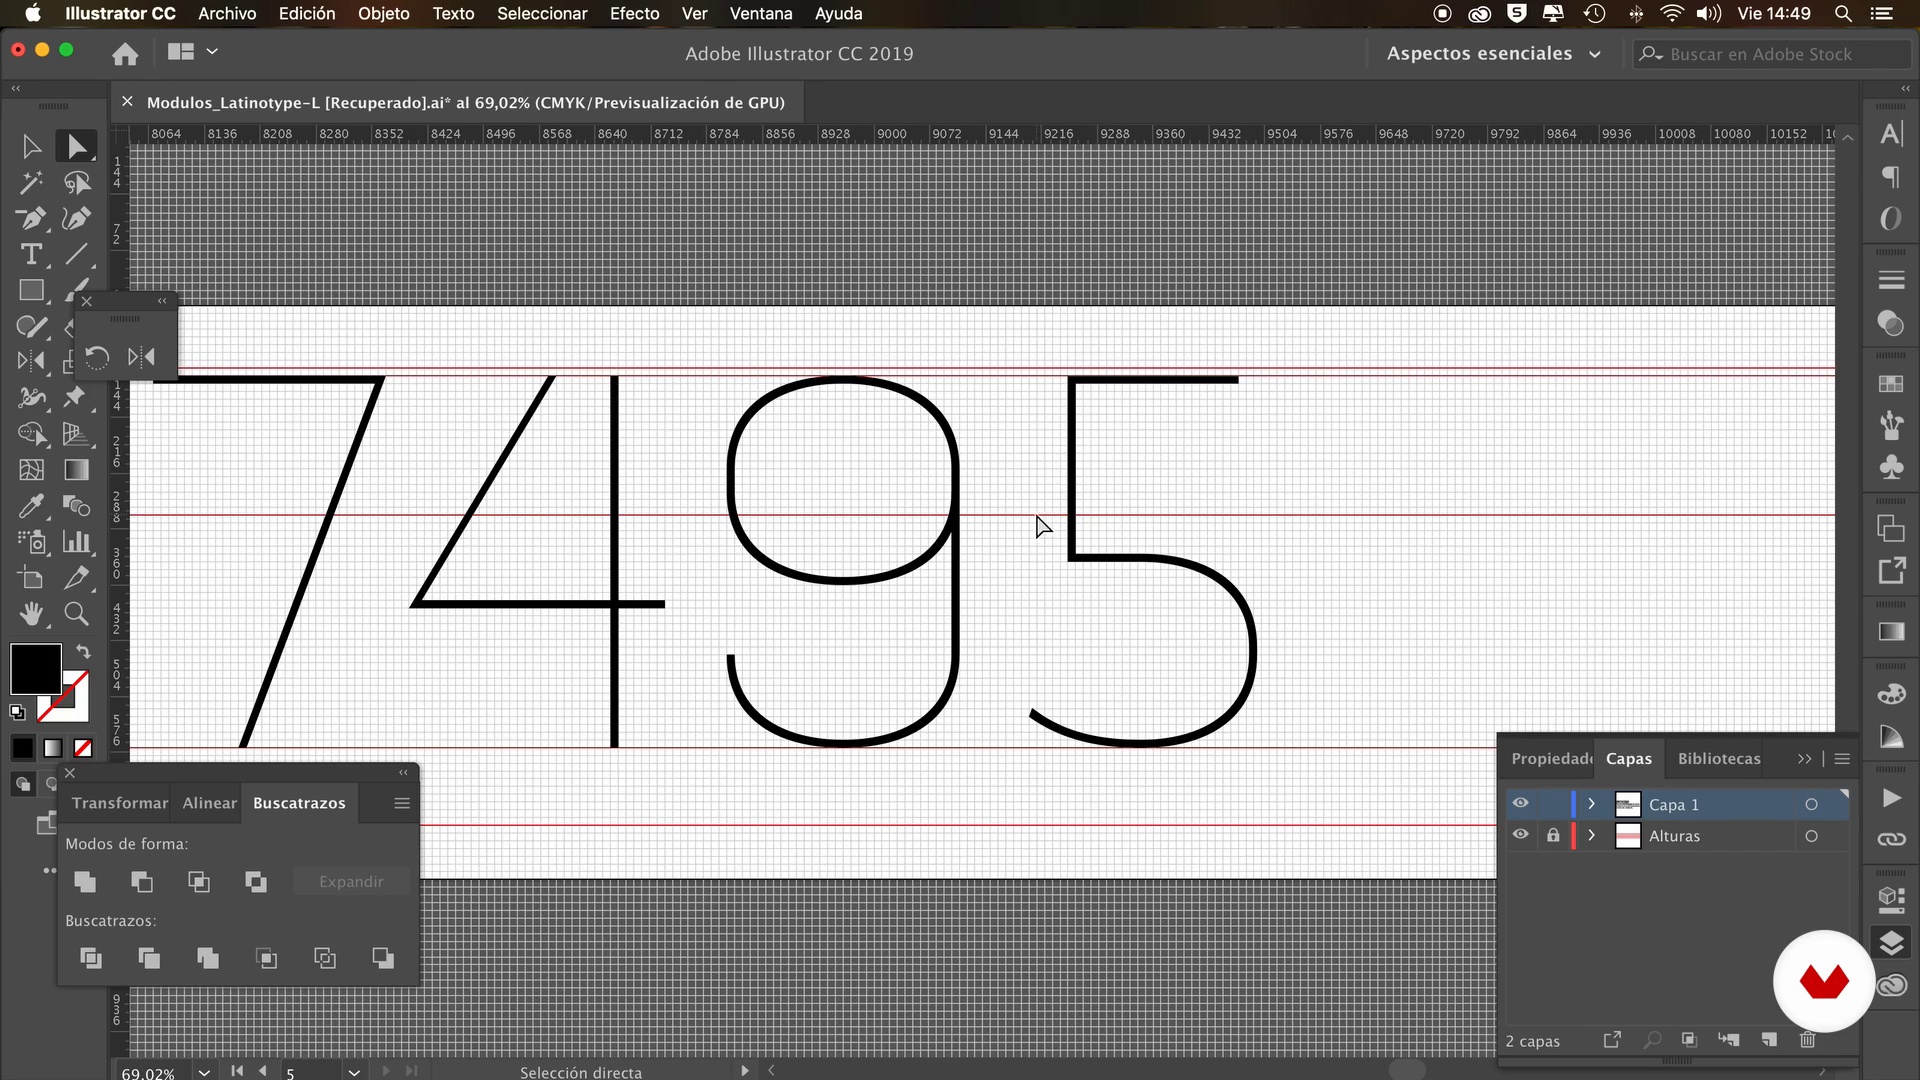Screen dimensions: 1920x1080
Task: Click the Outline pathfinder icon
Action: point(325,959)
